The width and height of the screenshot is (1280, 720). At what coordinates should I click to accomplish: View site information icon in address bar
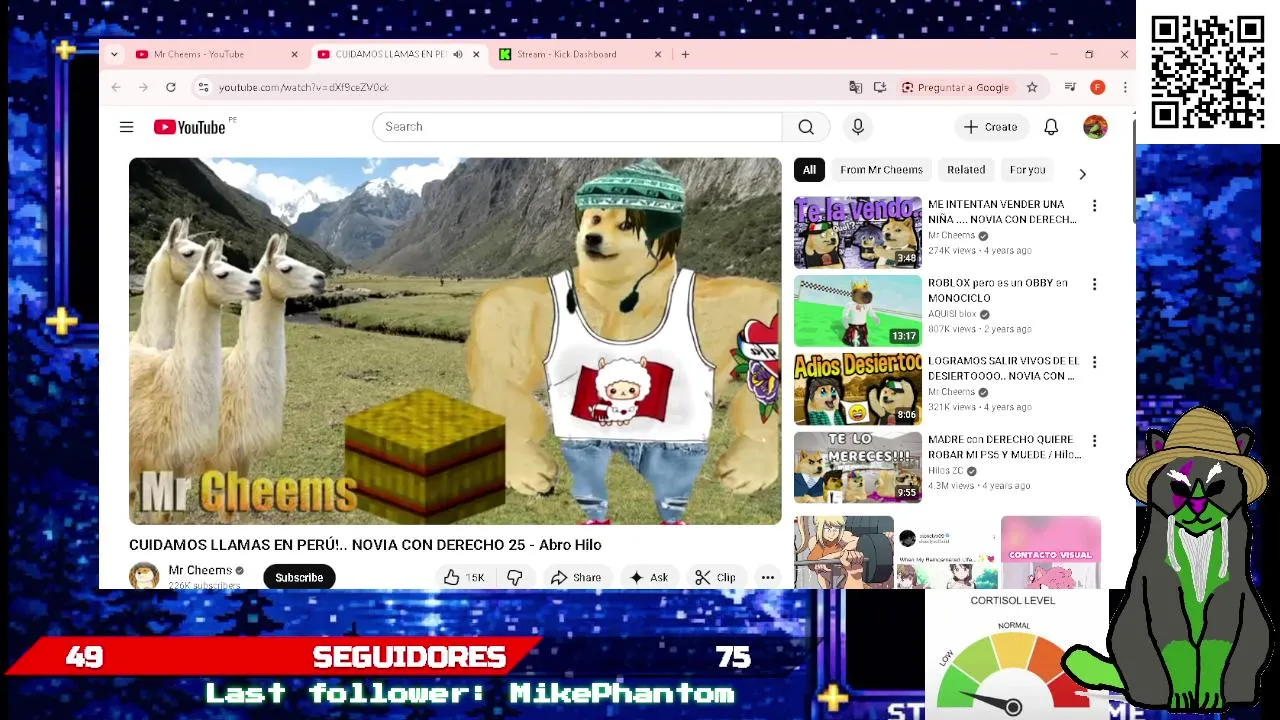tap(204, 87)
